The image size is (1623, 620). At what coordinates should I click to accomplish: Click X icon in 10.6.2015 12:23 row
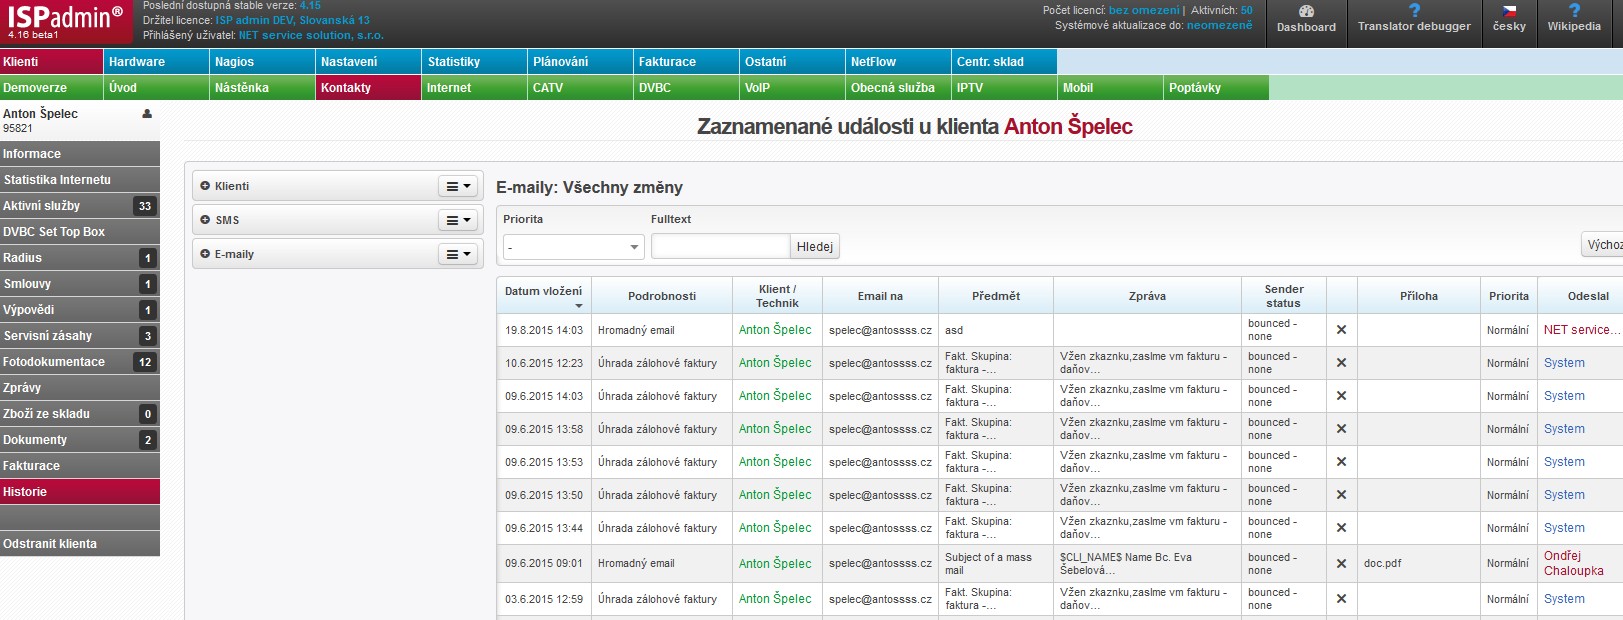[1341, 363]
